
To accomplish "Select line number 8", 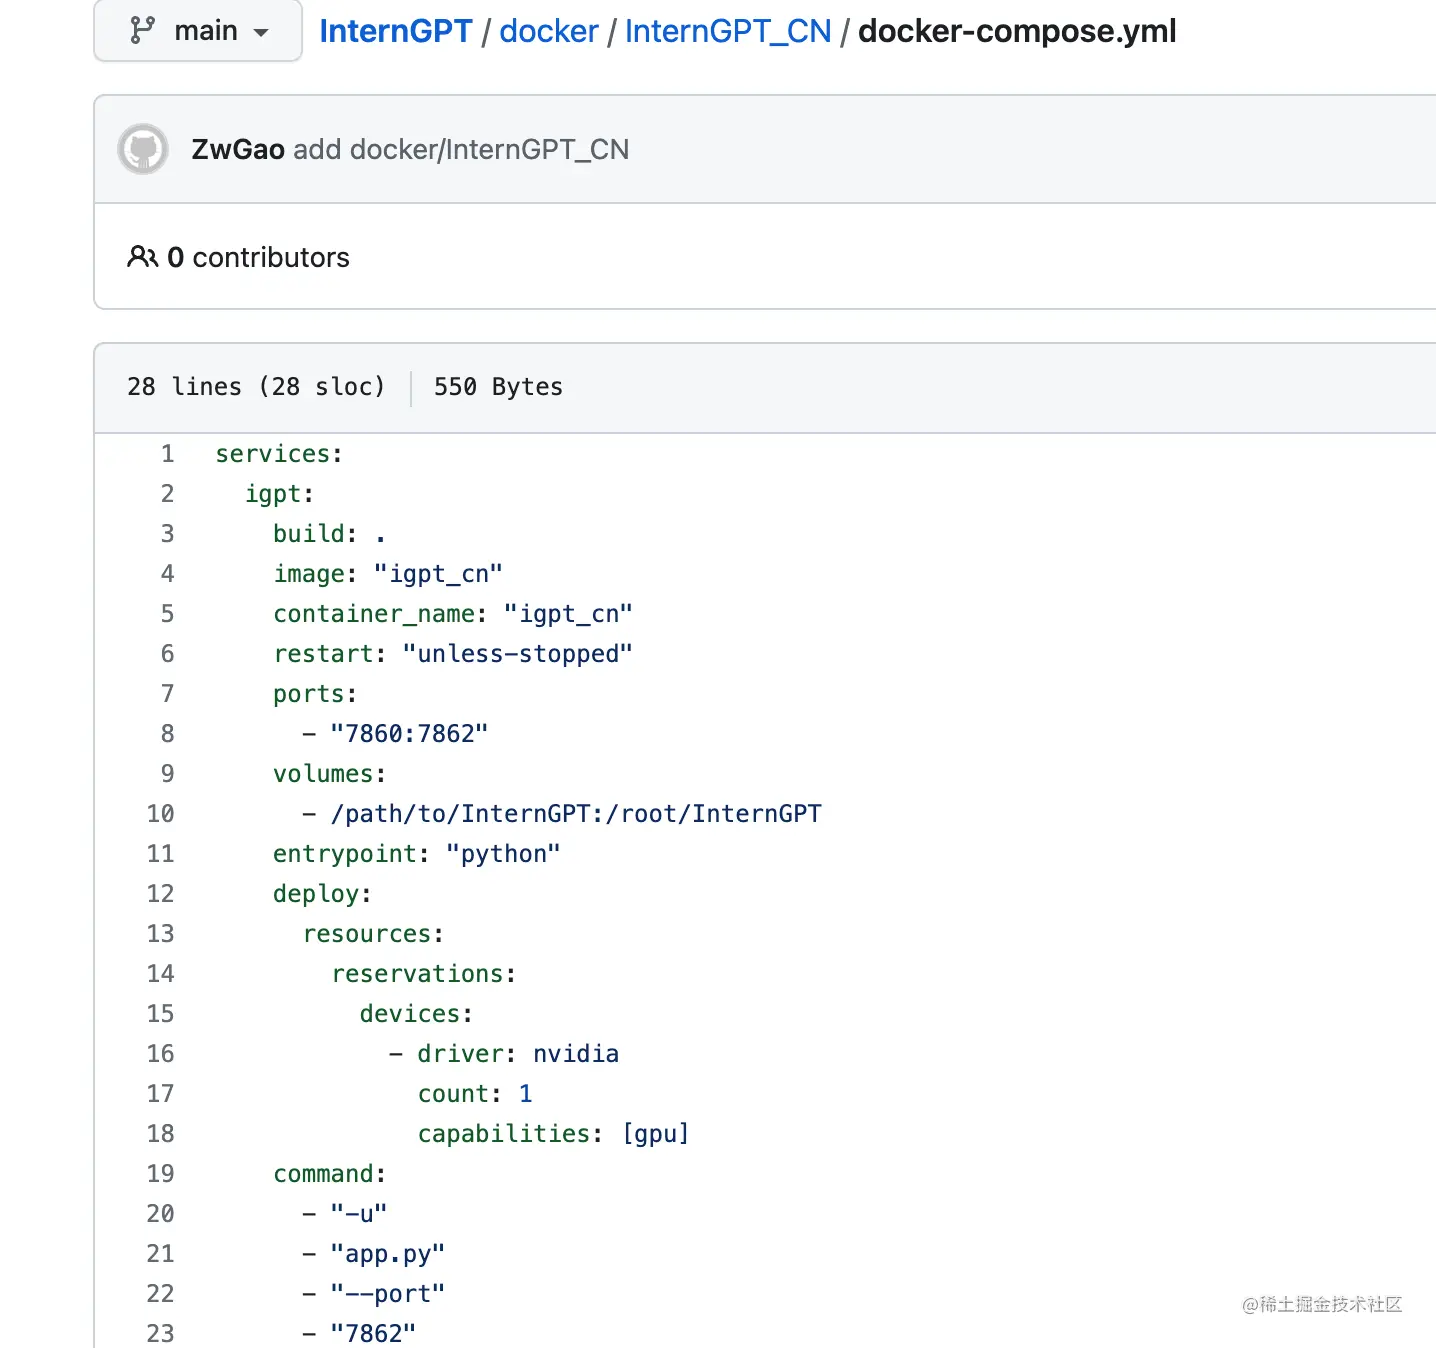I will pyautogui.click(x=167, y=734).
